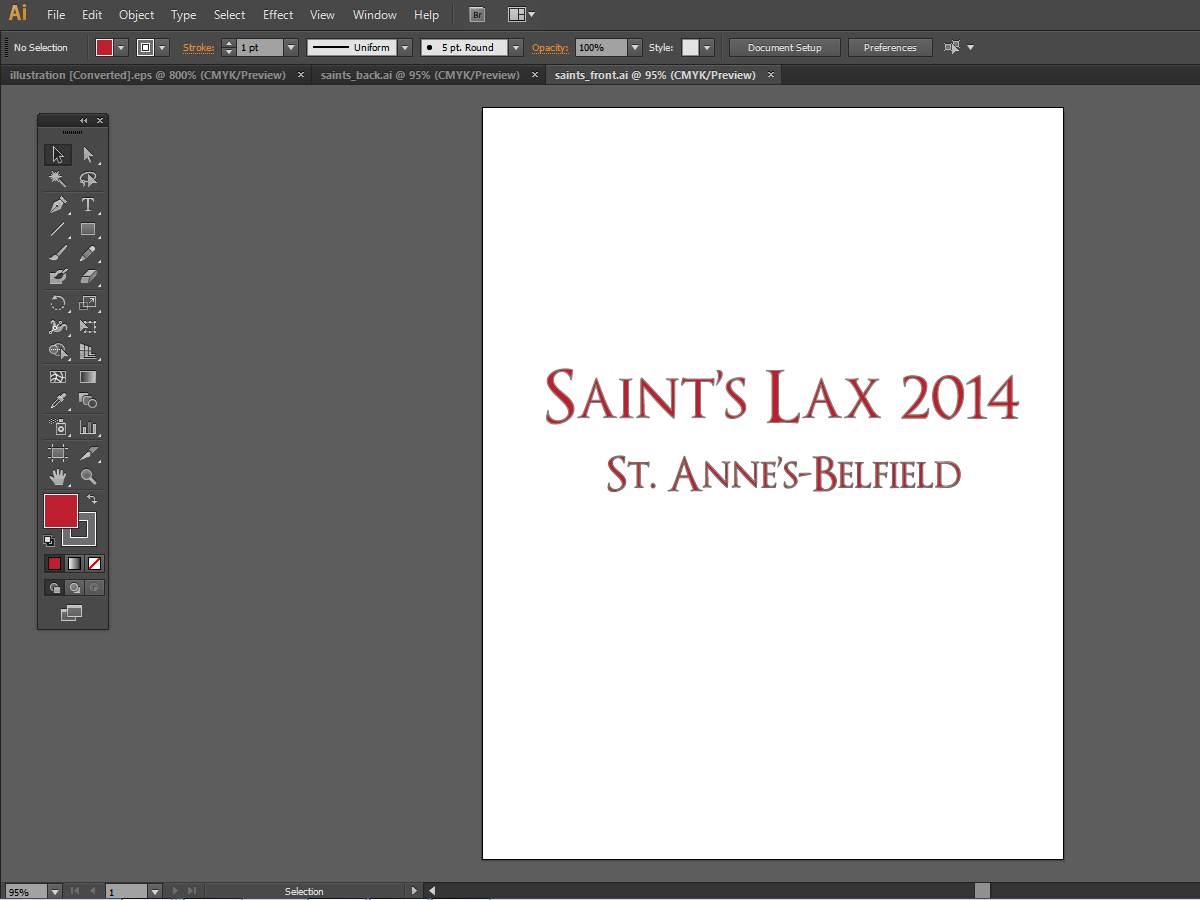Open the Uniform width profile dropdown

(x=405, y=48)
